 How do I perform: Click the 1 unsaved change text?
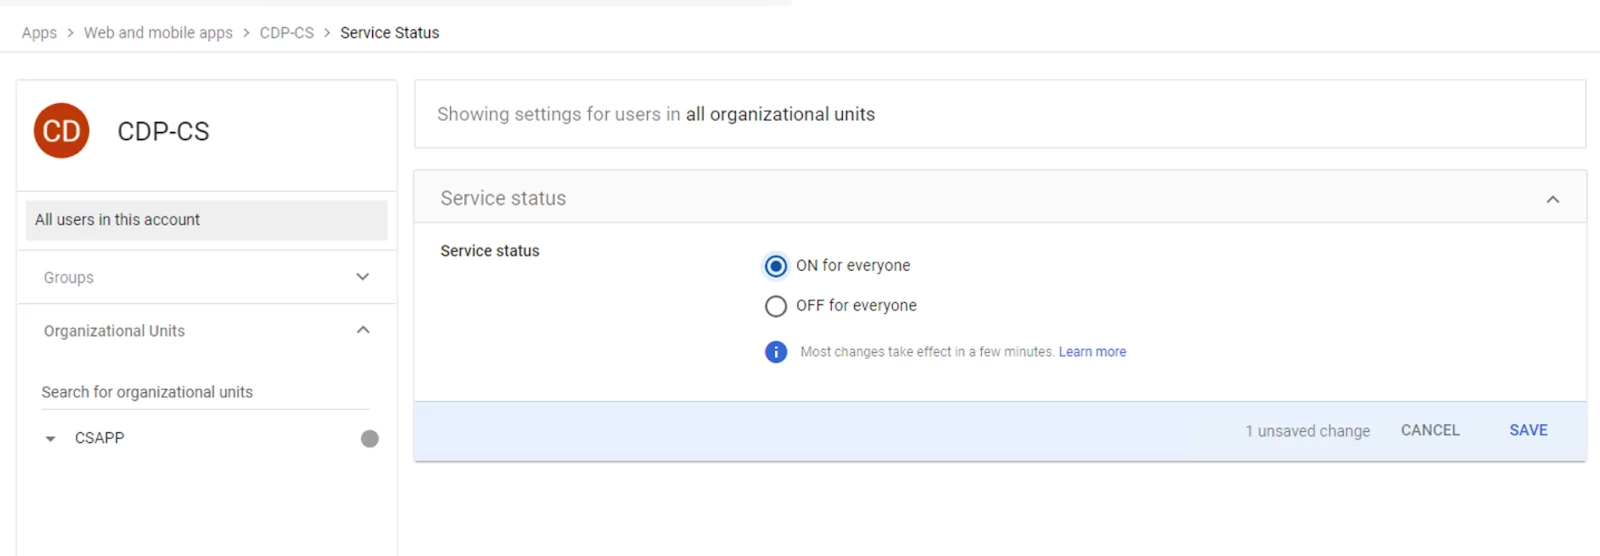[x=1308, y=431]
